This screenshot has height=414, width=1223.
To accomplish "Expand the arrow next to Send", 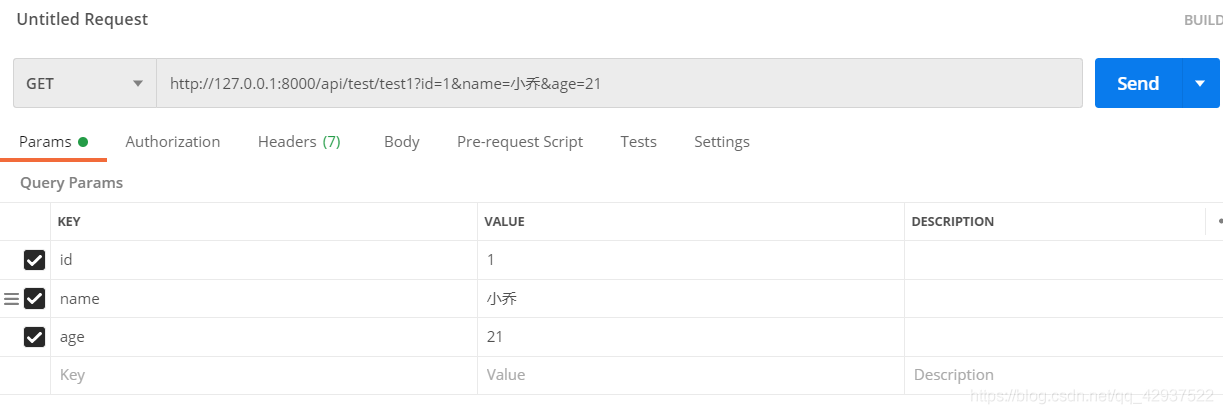I will coord(1201,83).
